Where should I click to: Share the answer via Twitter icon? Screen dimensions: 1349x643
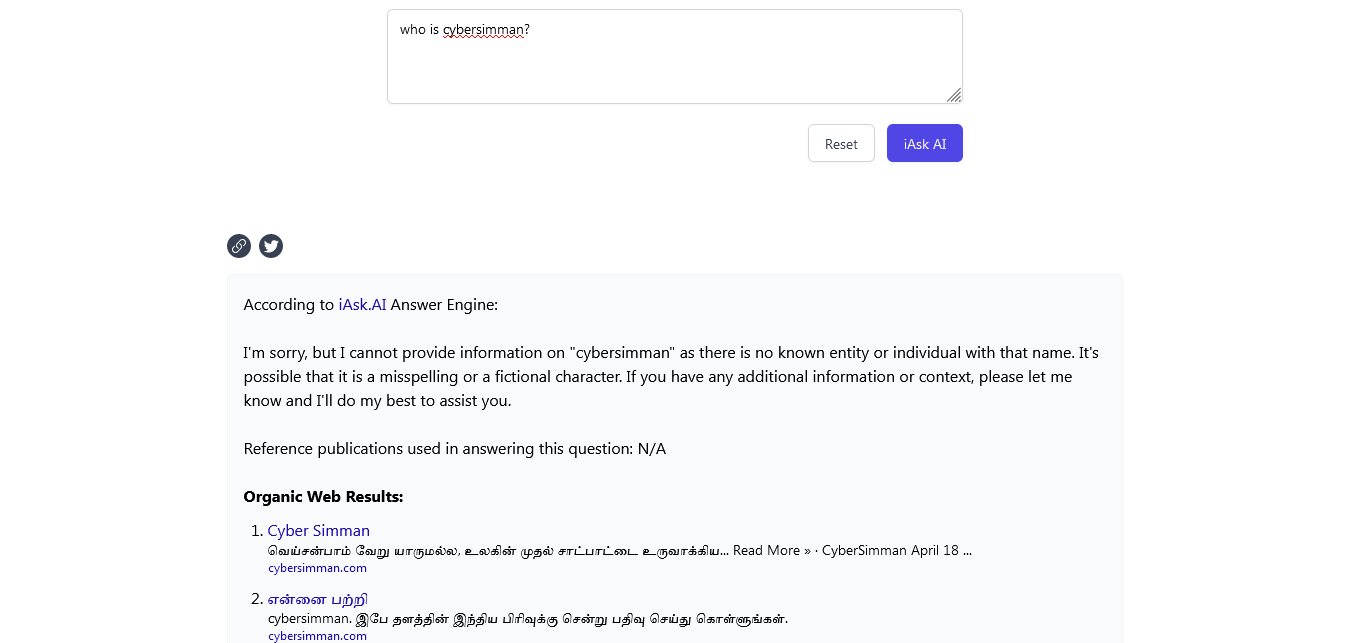[271, 246]
